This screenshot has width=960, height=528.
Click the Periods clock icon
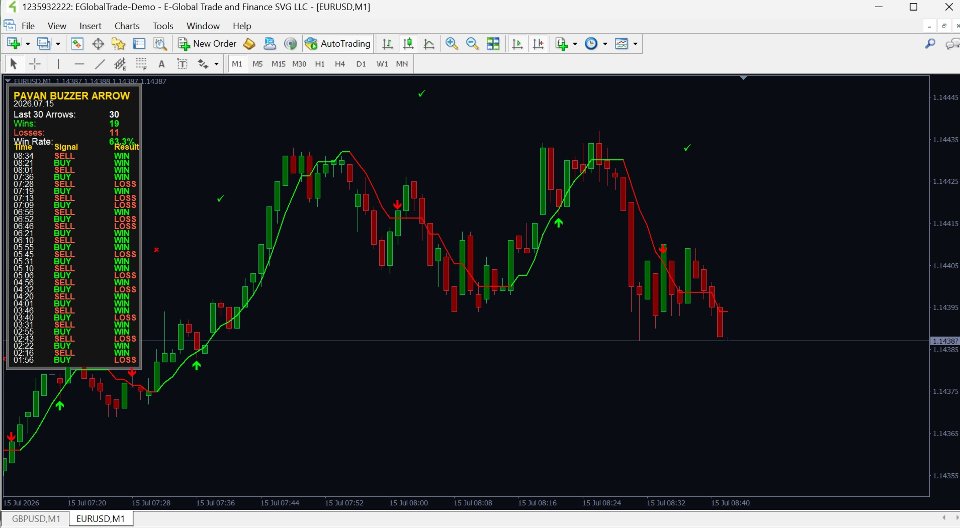coord(591,43)
